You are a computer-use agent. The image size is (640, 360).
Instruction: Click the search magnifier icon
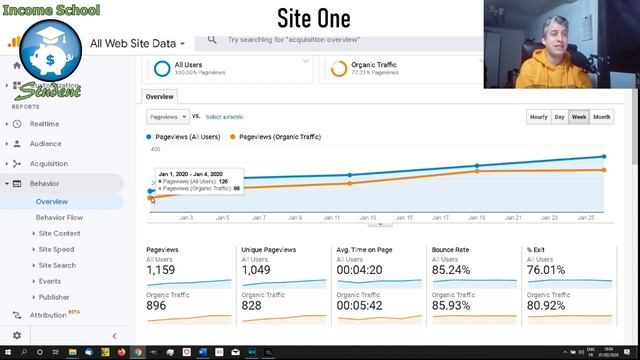click(x=212, y=40)
